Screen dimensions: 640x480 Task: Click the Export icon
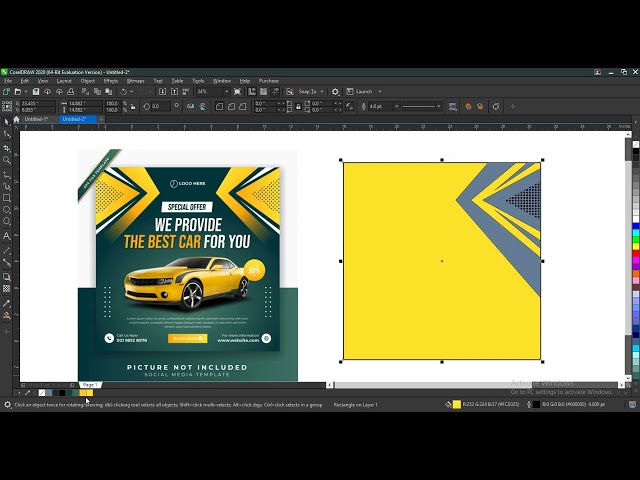(174, 91)
